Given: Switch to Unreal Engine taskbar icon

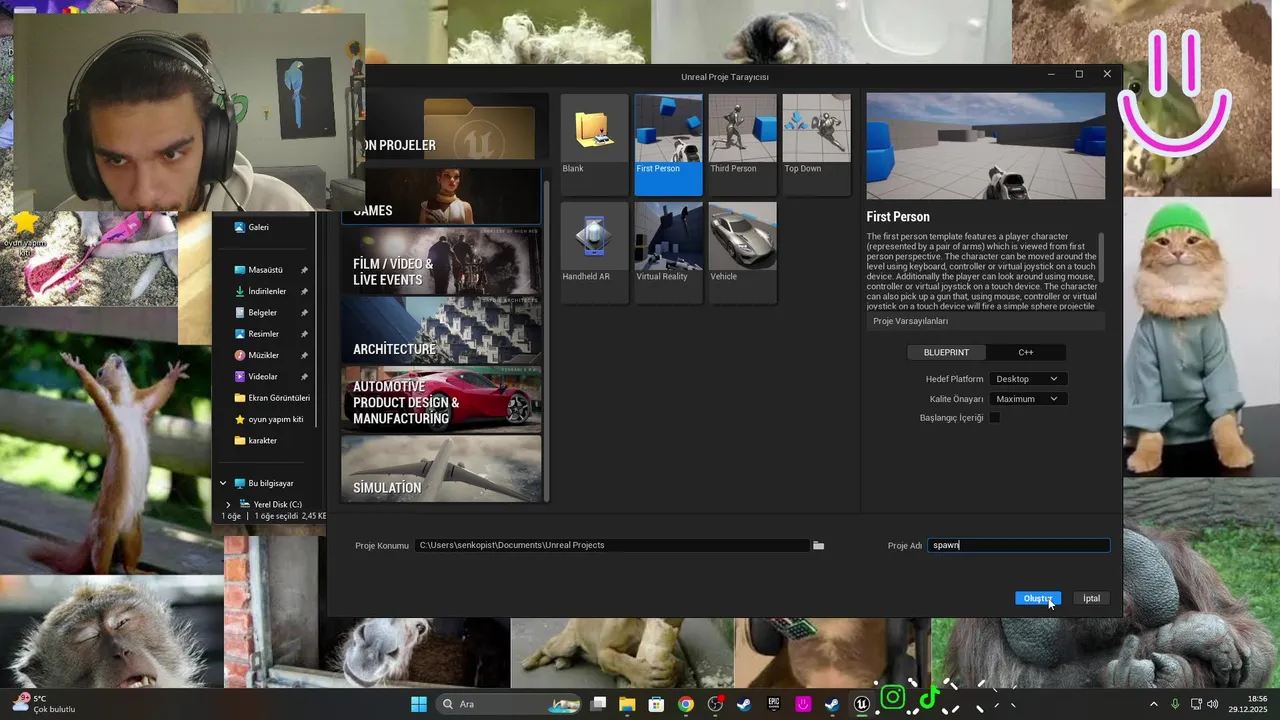Looking at the screenshot, I should pos(861,704).
